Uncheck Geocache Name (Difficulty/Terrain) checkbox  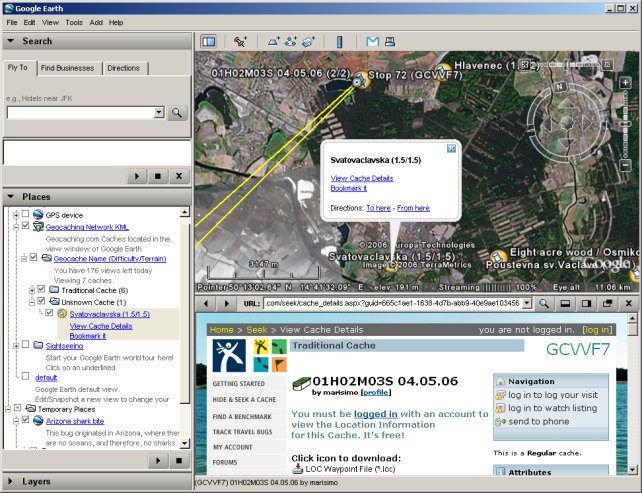point(34,257)
